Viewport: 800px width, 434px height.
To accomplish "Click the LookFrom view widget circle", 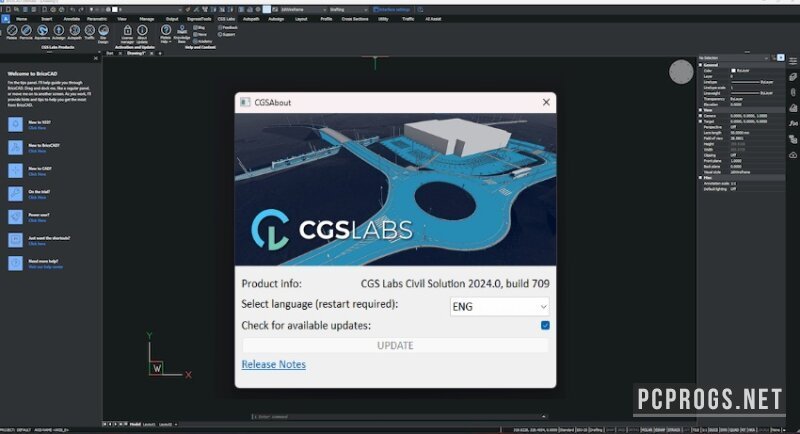I will tap(681, 72).
